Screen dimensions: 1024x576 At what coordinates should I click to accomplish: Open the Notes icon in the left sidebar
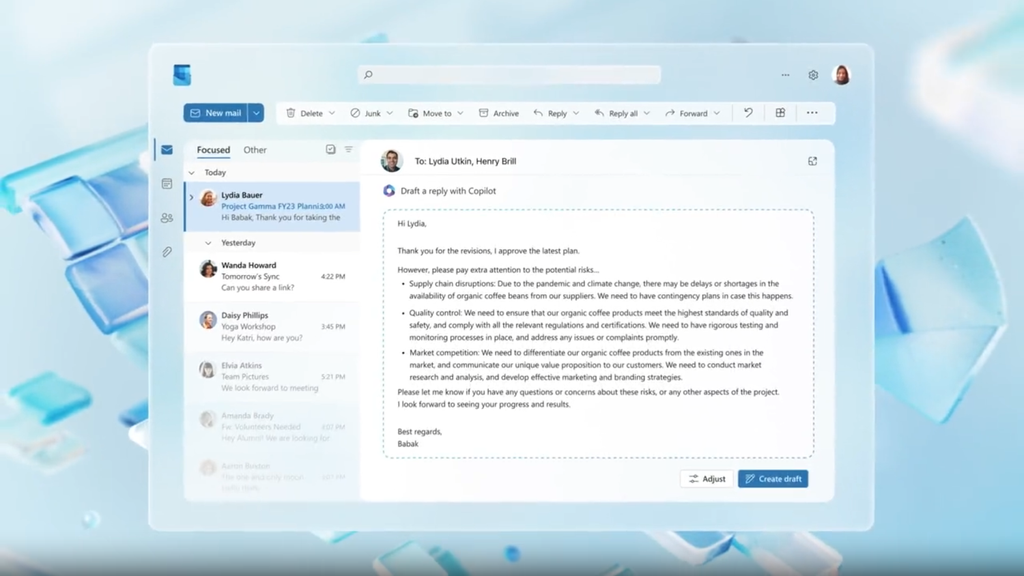pos(167,183)
